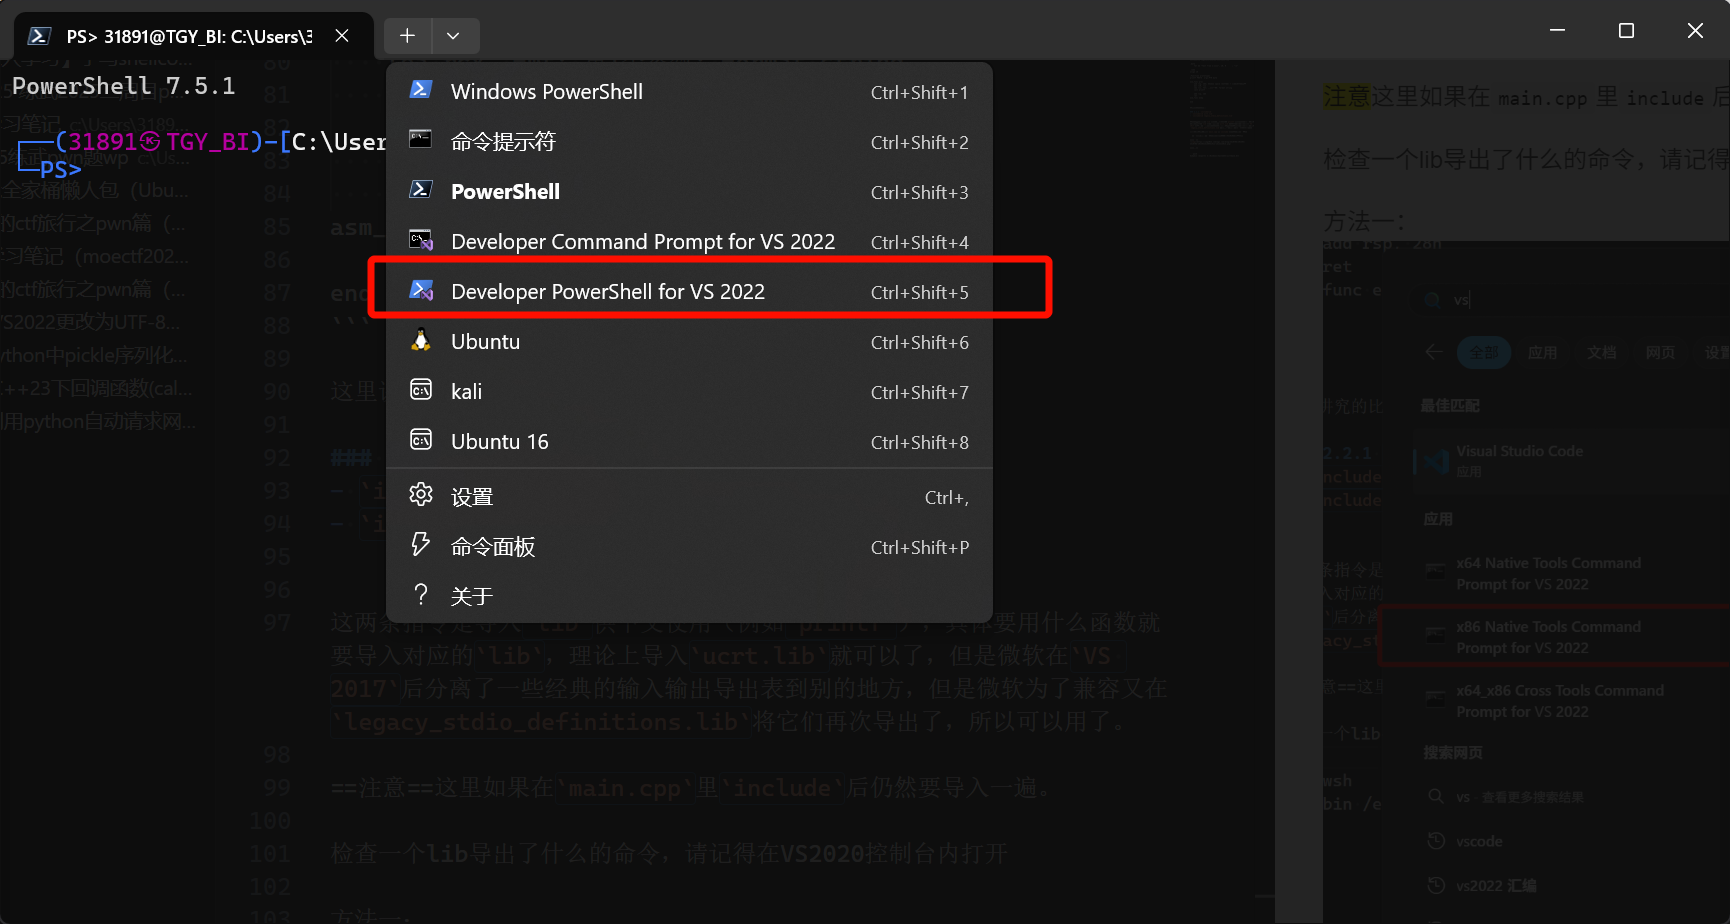
Task: Click the terminal PS> prompt line
Action: (x=59, y=169)
